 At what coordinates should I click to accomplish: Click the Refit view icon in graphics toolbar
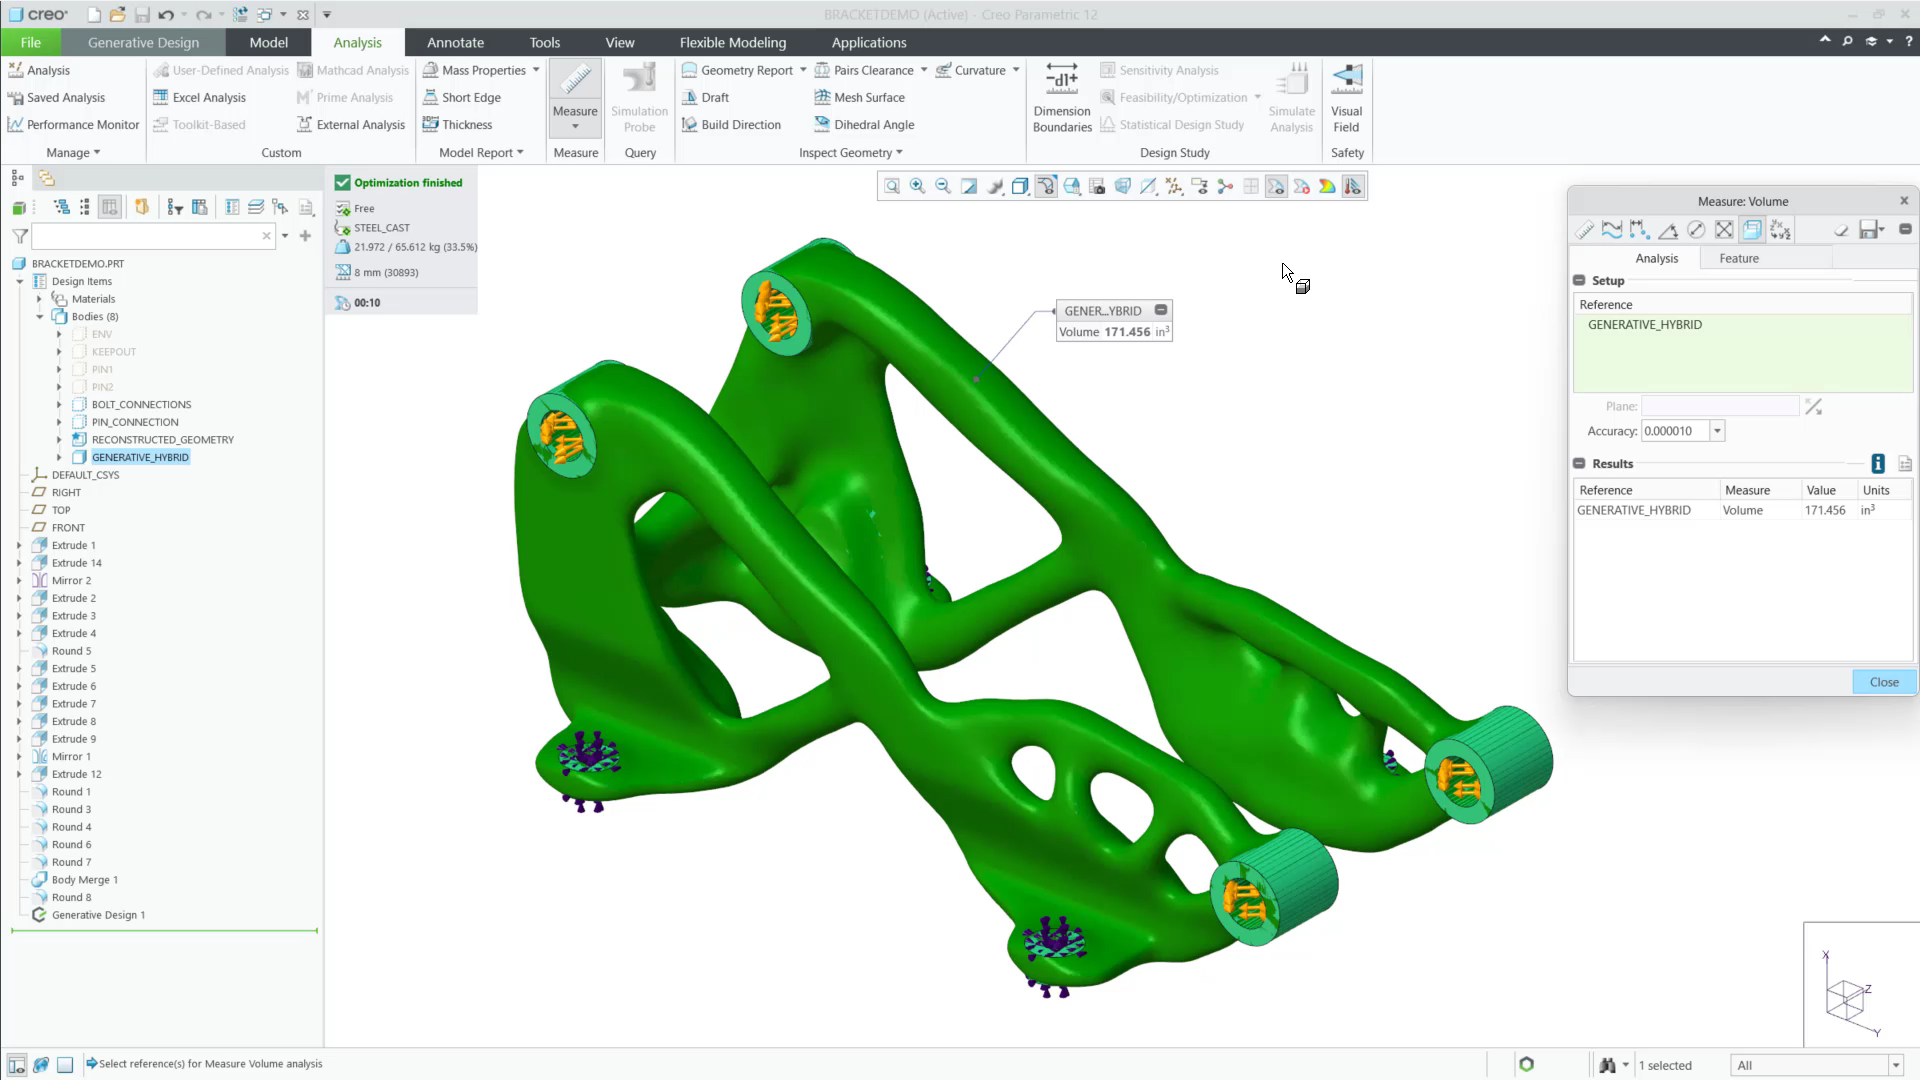(x=892, y=186)
